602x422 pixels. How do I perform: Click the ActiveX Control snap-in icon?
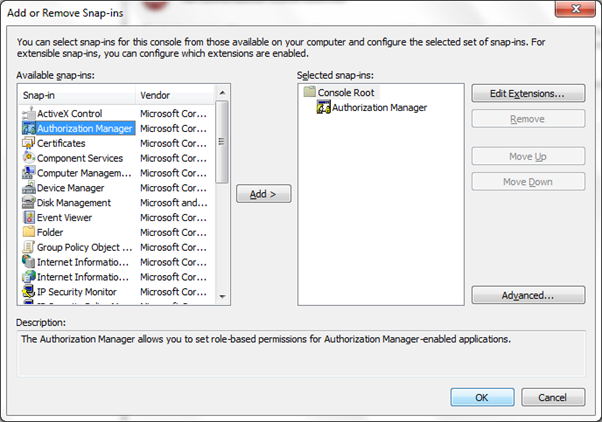(29, 114)
